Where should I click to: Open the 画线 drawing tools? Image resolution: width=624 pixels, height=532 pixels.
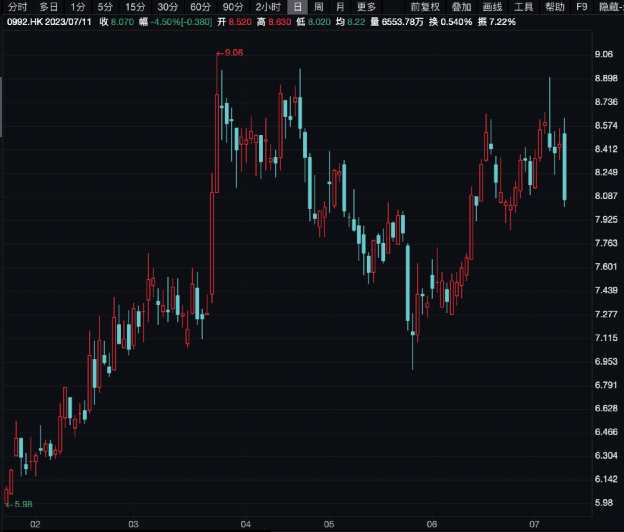(492, 7)
